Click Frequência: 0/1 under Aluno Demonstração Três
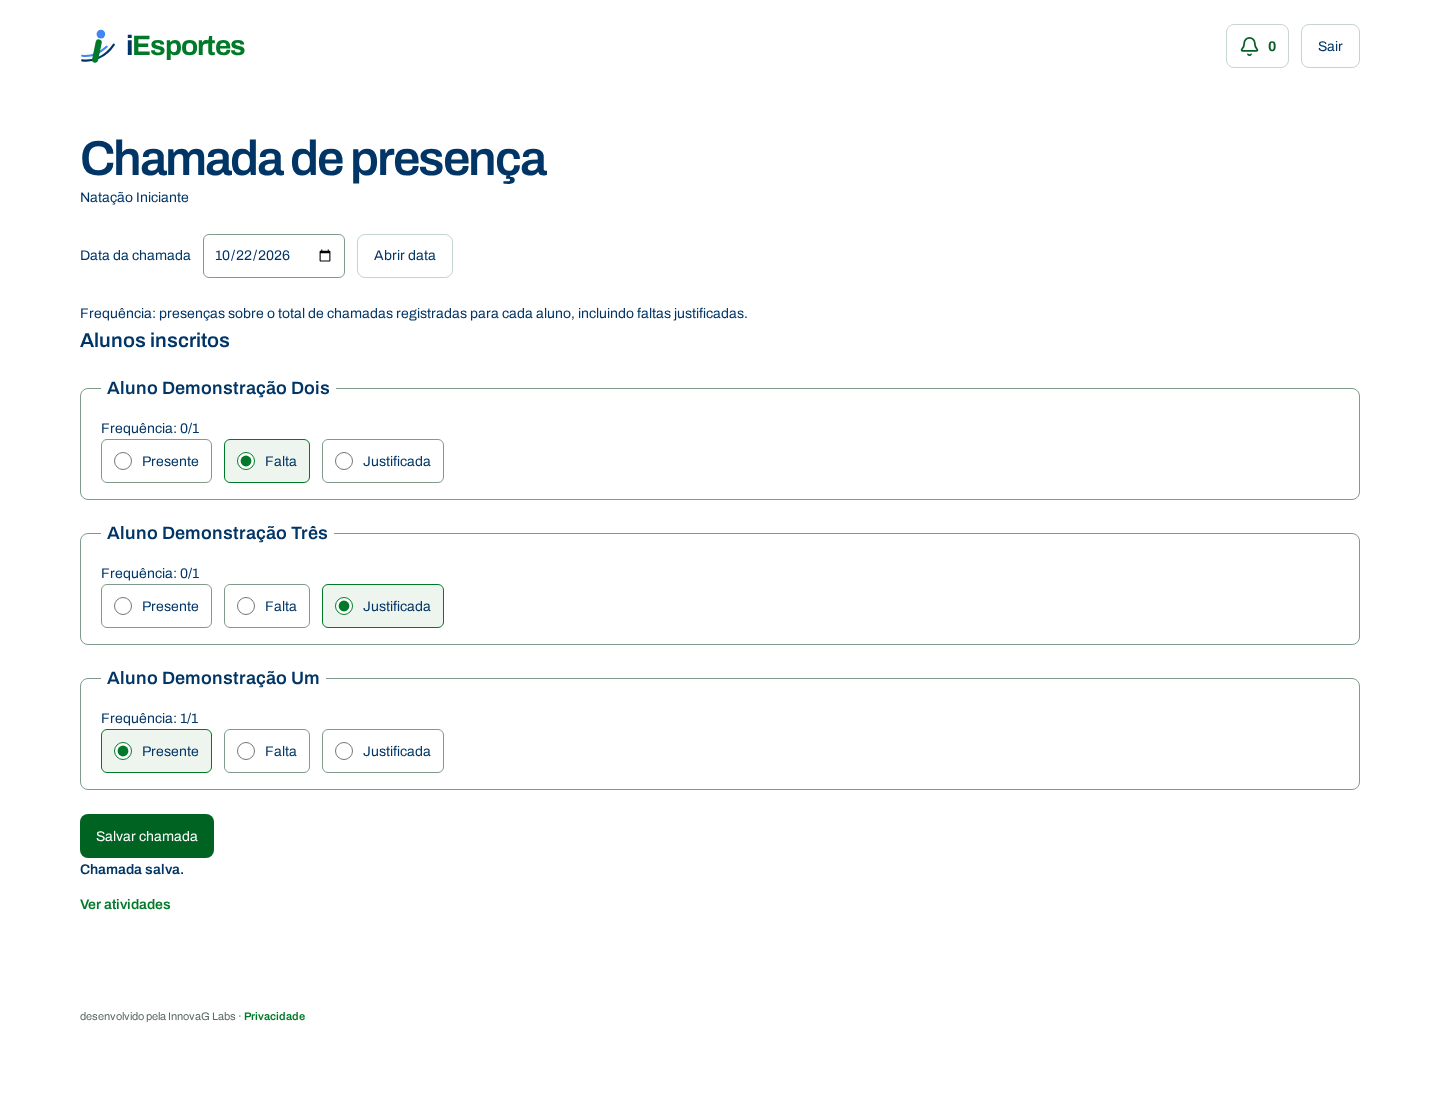1440x1100 pixels. [x=150, y=573]
